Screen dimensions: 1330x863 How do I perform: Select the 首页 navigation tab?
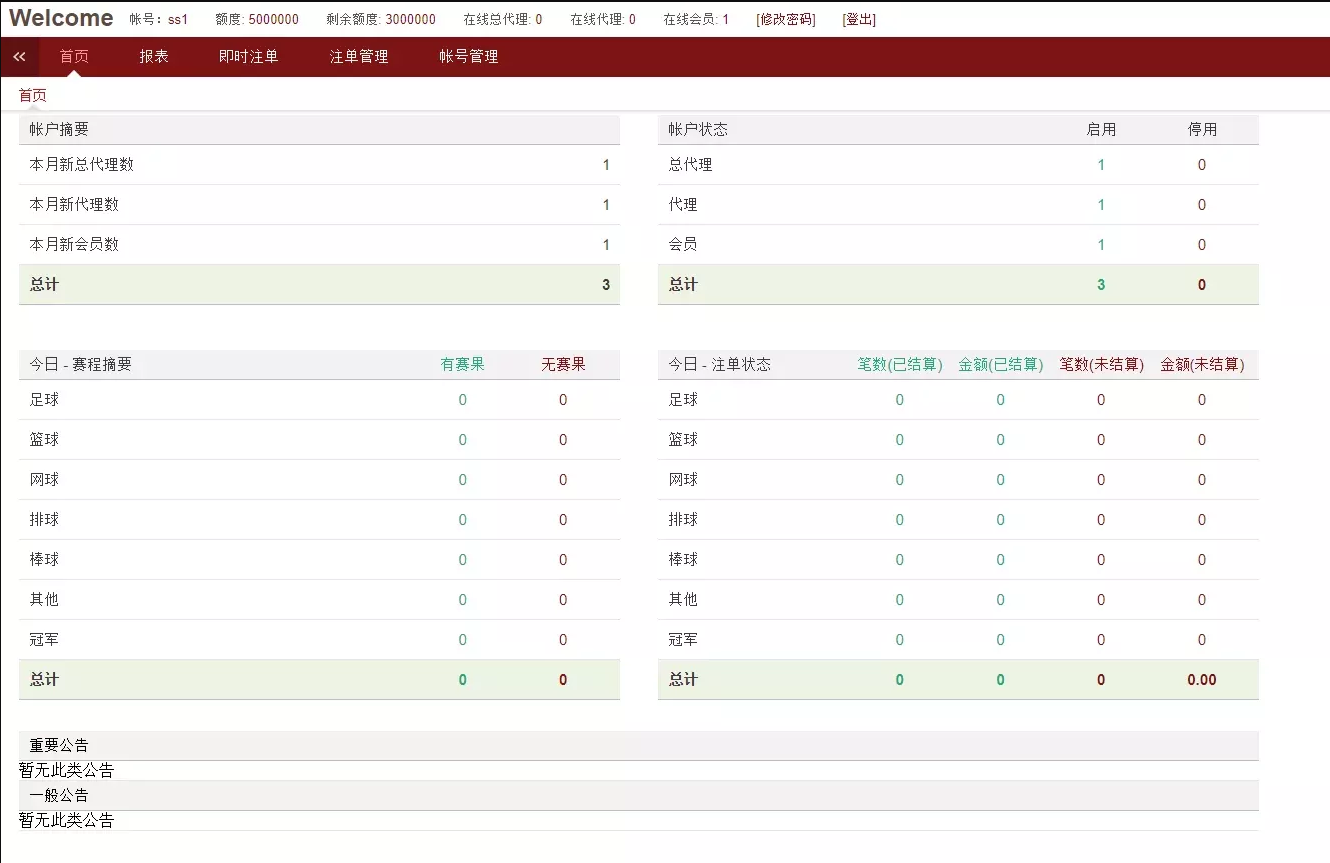73,57
